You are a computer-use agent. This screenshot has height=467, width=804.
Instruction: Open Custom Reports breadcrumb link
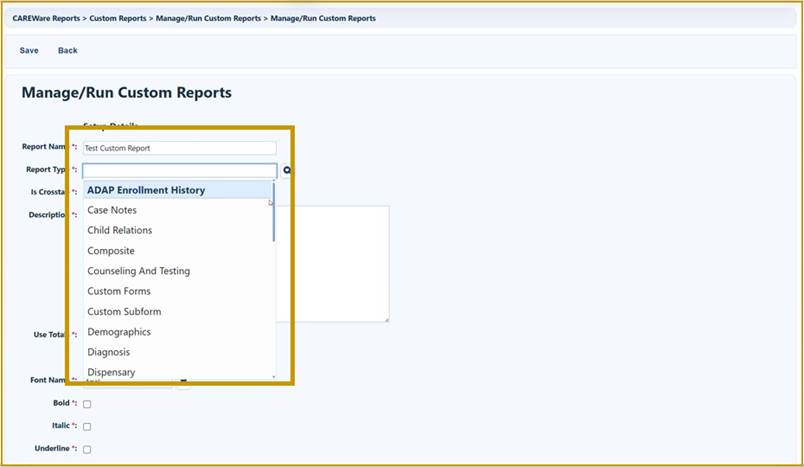(118, 18)
